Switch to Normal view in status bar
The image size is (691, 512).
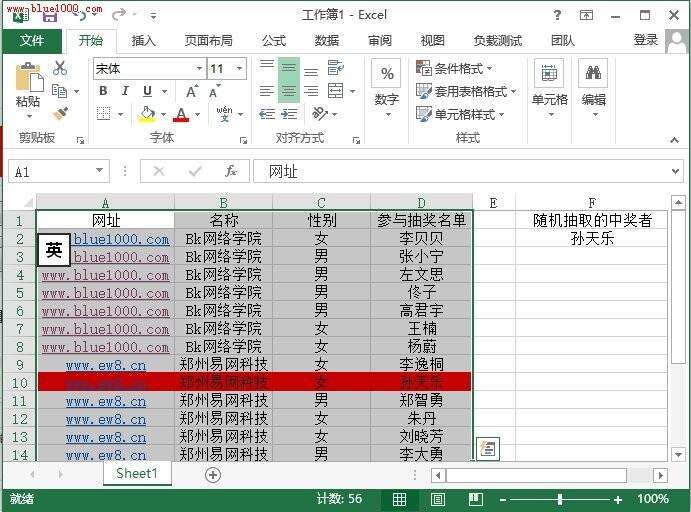399,499
